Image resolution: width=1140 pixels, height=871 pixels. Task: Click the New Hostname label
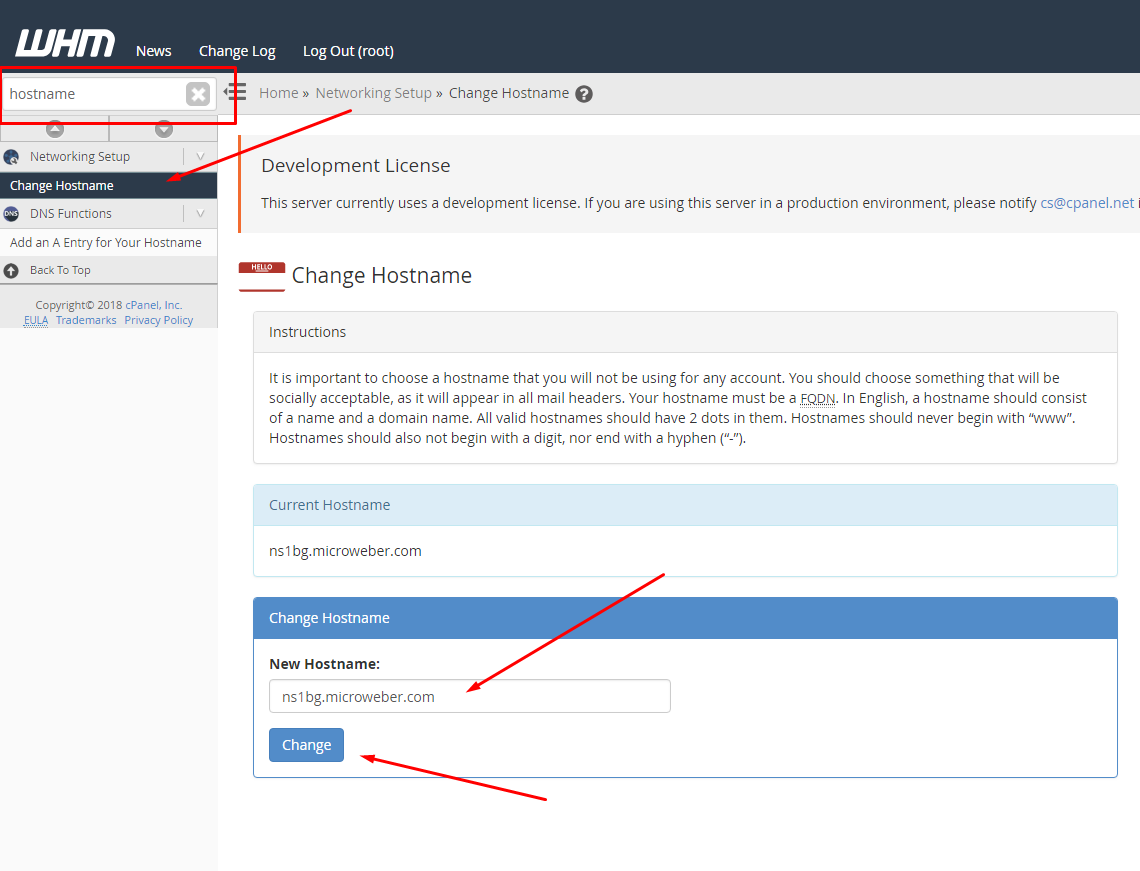tap(324, 664)
